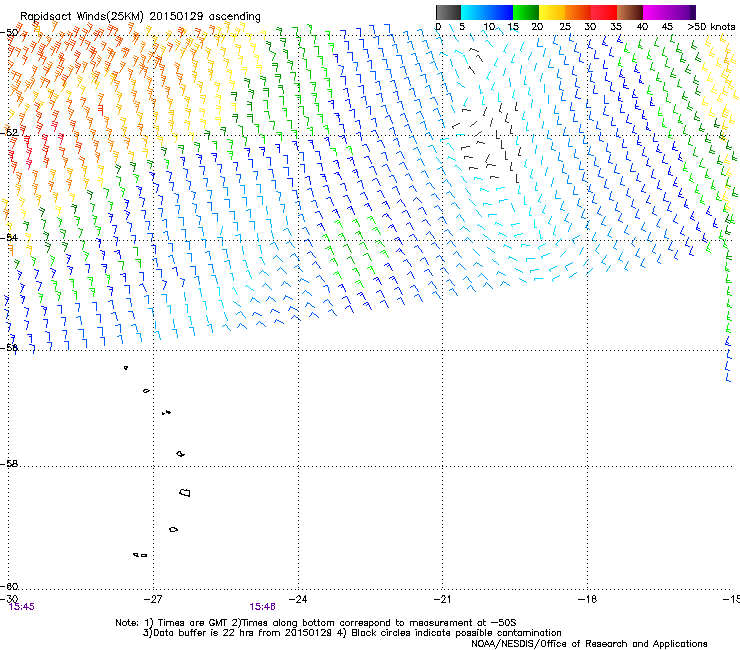Click the gray 0-5 knots color segment
740x650 pixels.
(x=448, y=12)
